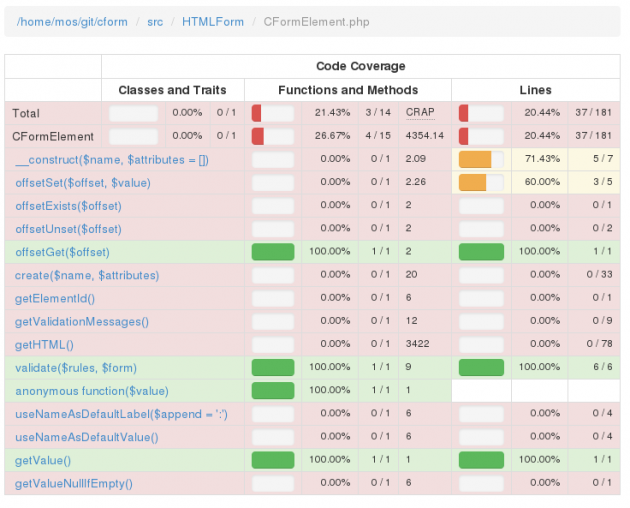Screen dimensions: 630x508
Task: Click the Total row label
Action: click(26, 113)
